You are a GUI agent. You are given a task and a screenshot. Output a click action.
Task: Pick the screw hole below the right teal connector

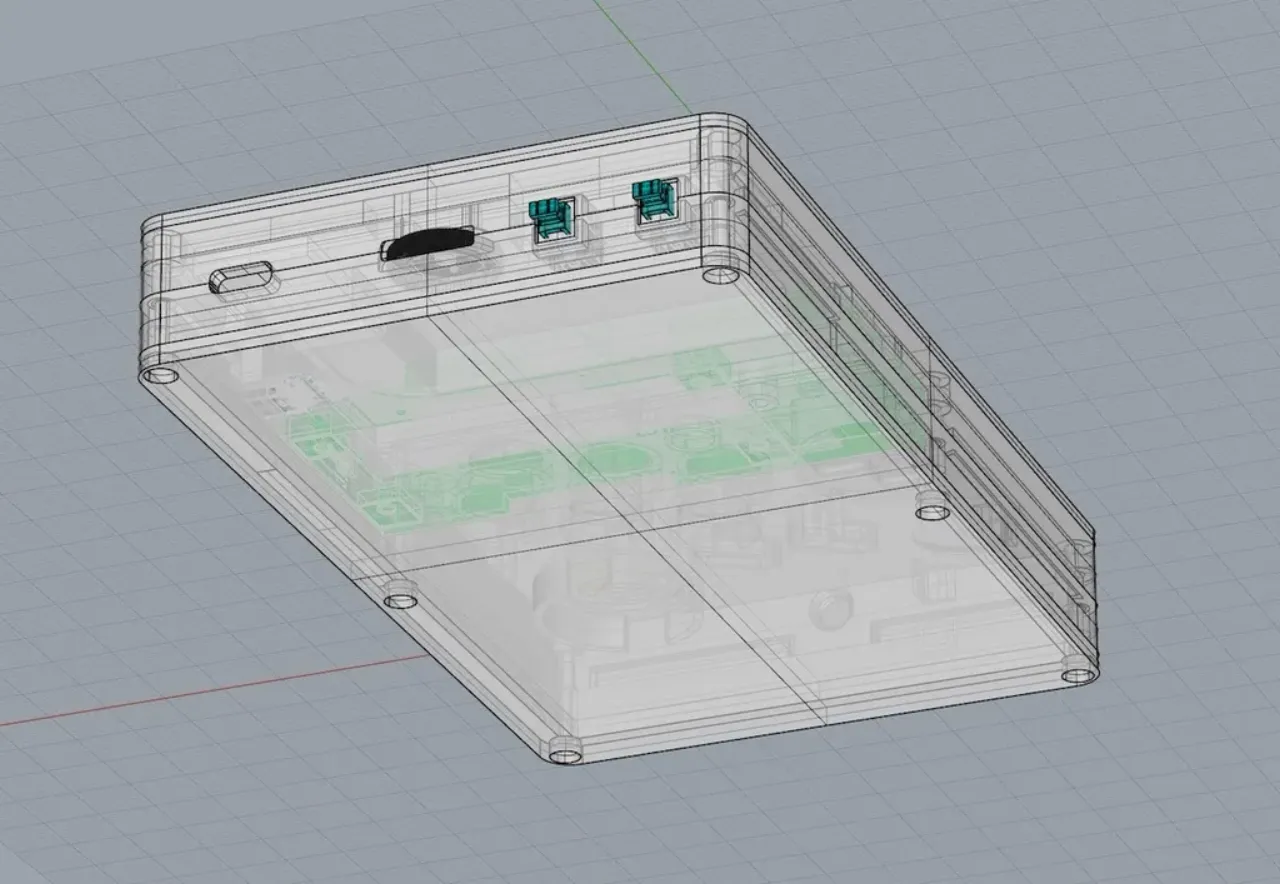719,273
